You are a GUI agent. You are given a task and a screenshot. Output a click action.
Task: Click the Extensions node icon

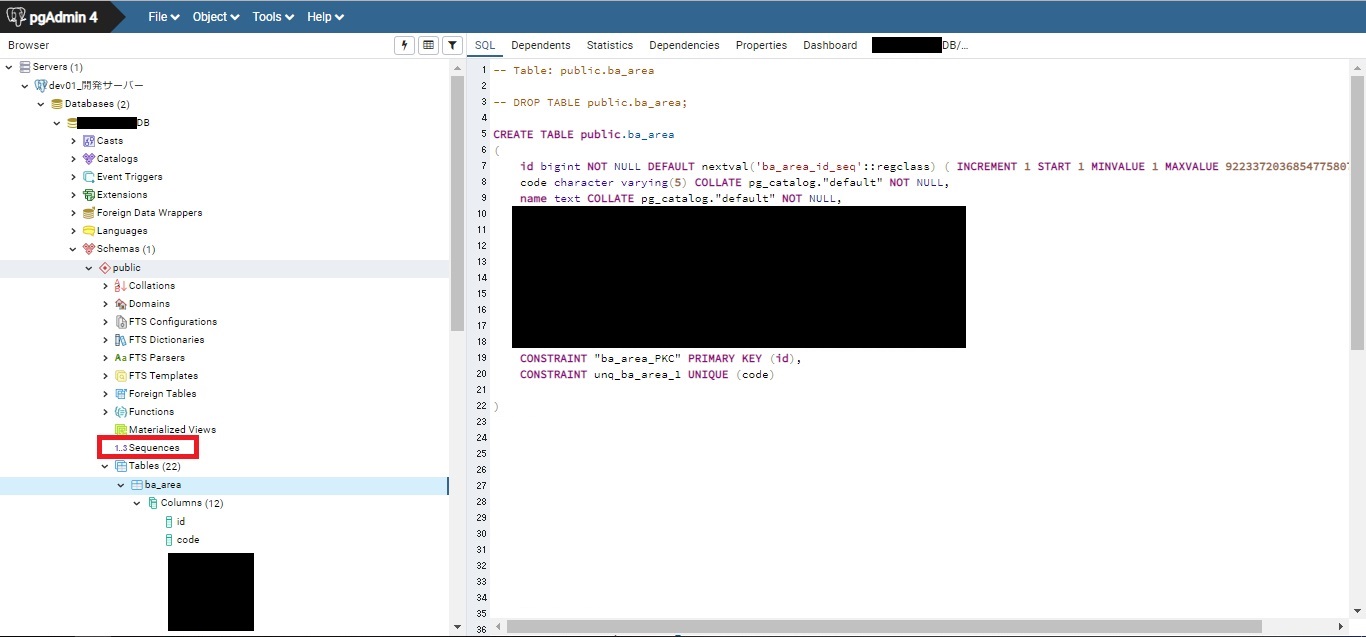[89, 195]
